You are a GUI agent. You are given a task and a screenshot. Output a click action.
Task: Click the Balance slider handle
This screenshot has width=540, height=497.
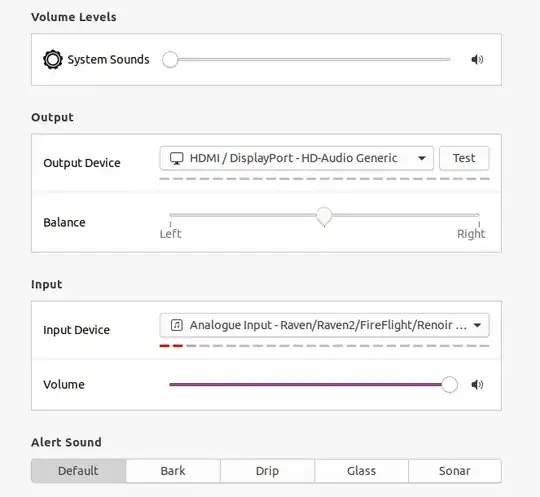(324, 216)
